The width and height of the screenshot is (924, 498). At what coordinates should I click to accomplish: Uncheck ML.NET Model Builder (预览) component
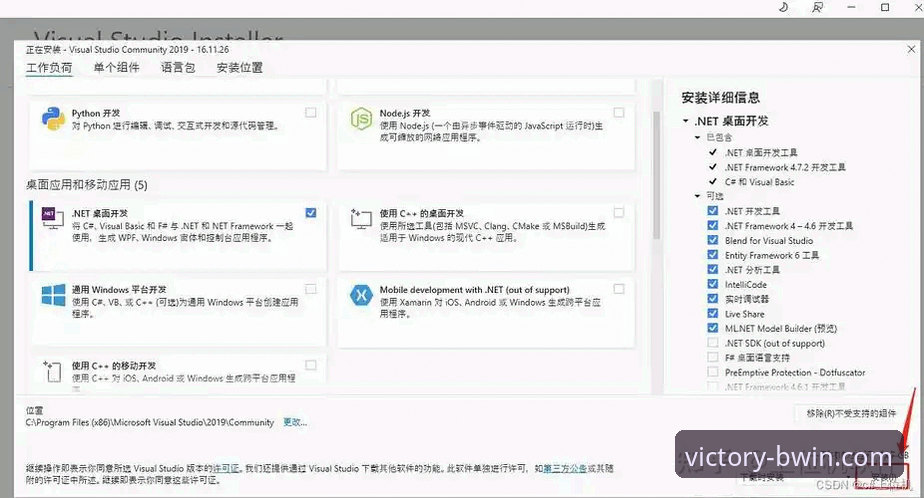click(712, 328)
